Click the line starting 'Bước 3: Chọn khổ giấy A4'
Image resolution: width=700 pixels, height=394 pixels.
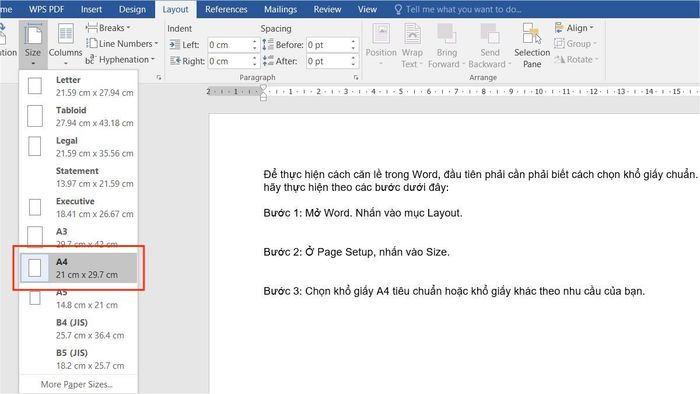pos(454,291)
